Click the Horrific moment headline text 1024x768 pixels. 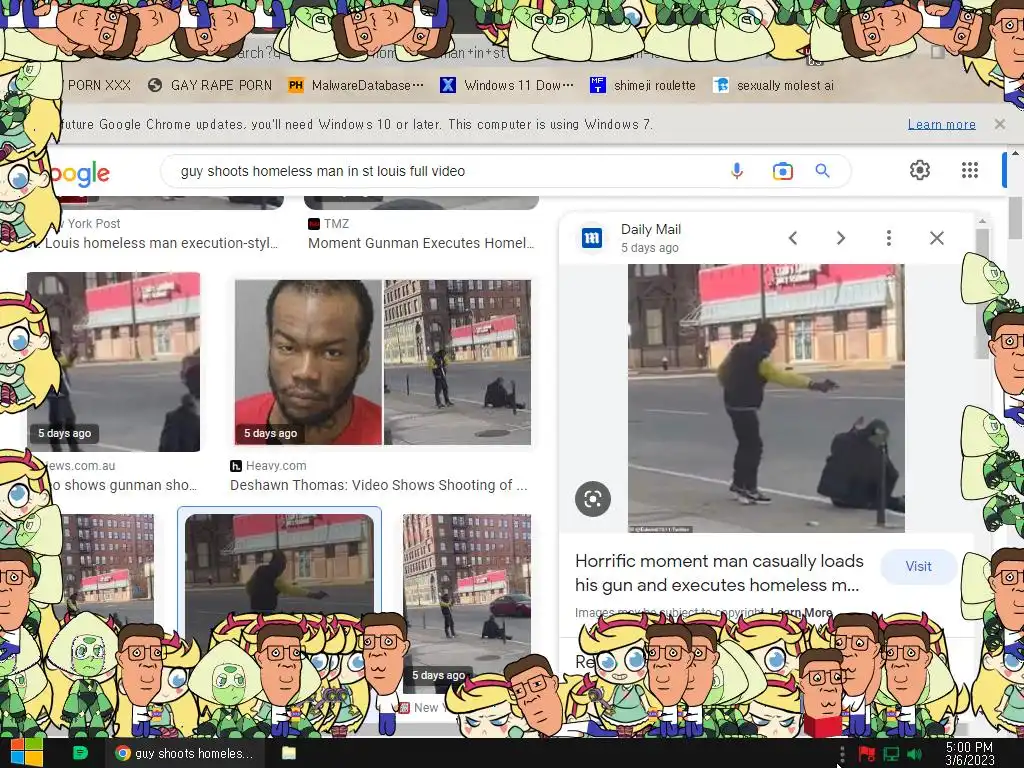tap(719, 573)
